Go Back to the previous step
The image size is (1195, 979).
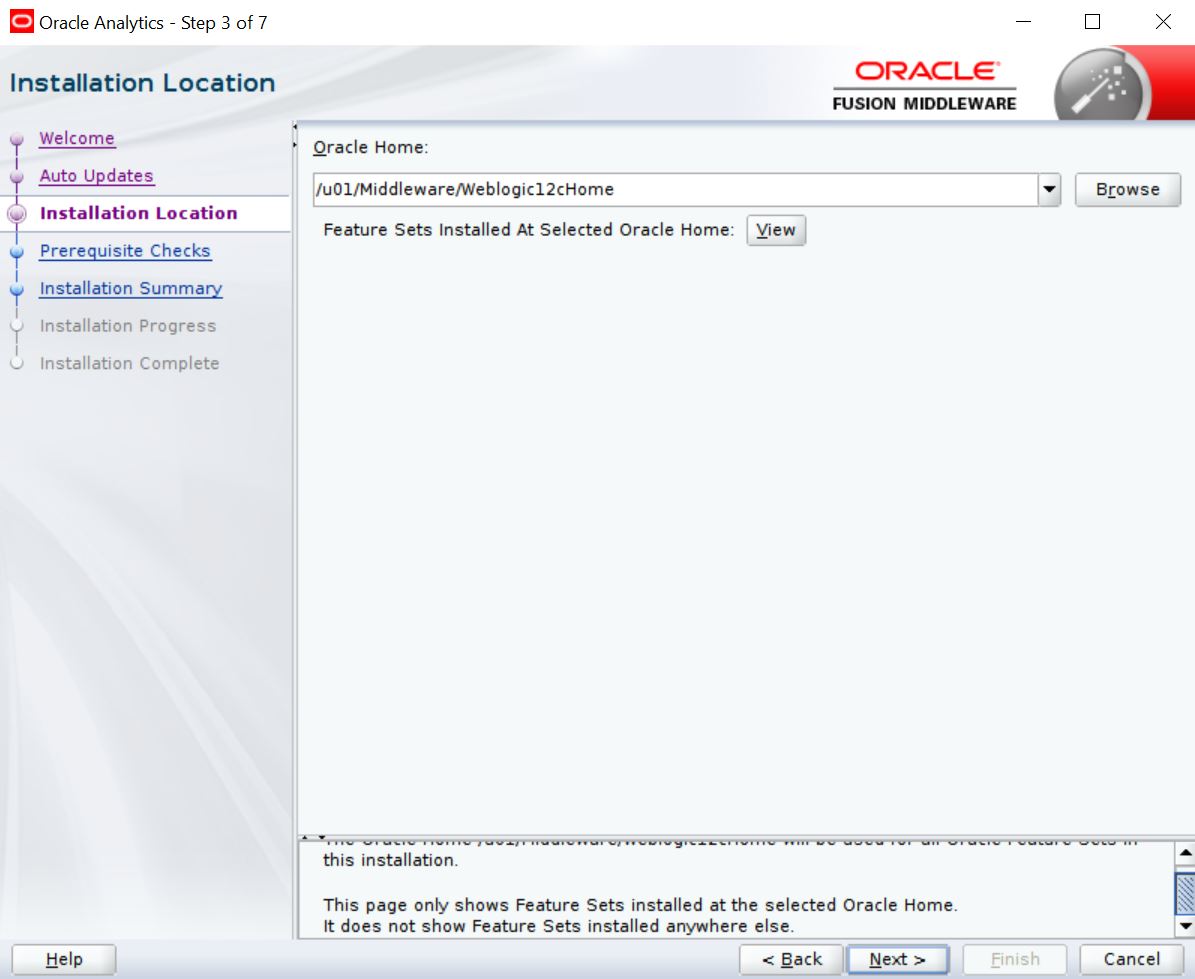(791, 959)
